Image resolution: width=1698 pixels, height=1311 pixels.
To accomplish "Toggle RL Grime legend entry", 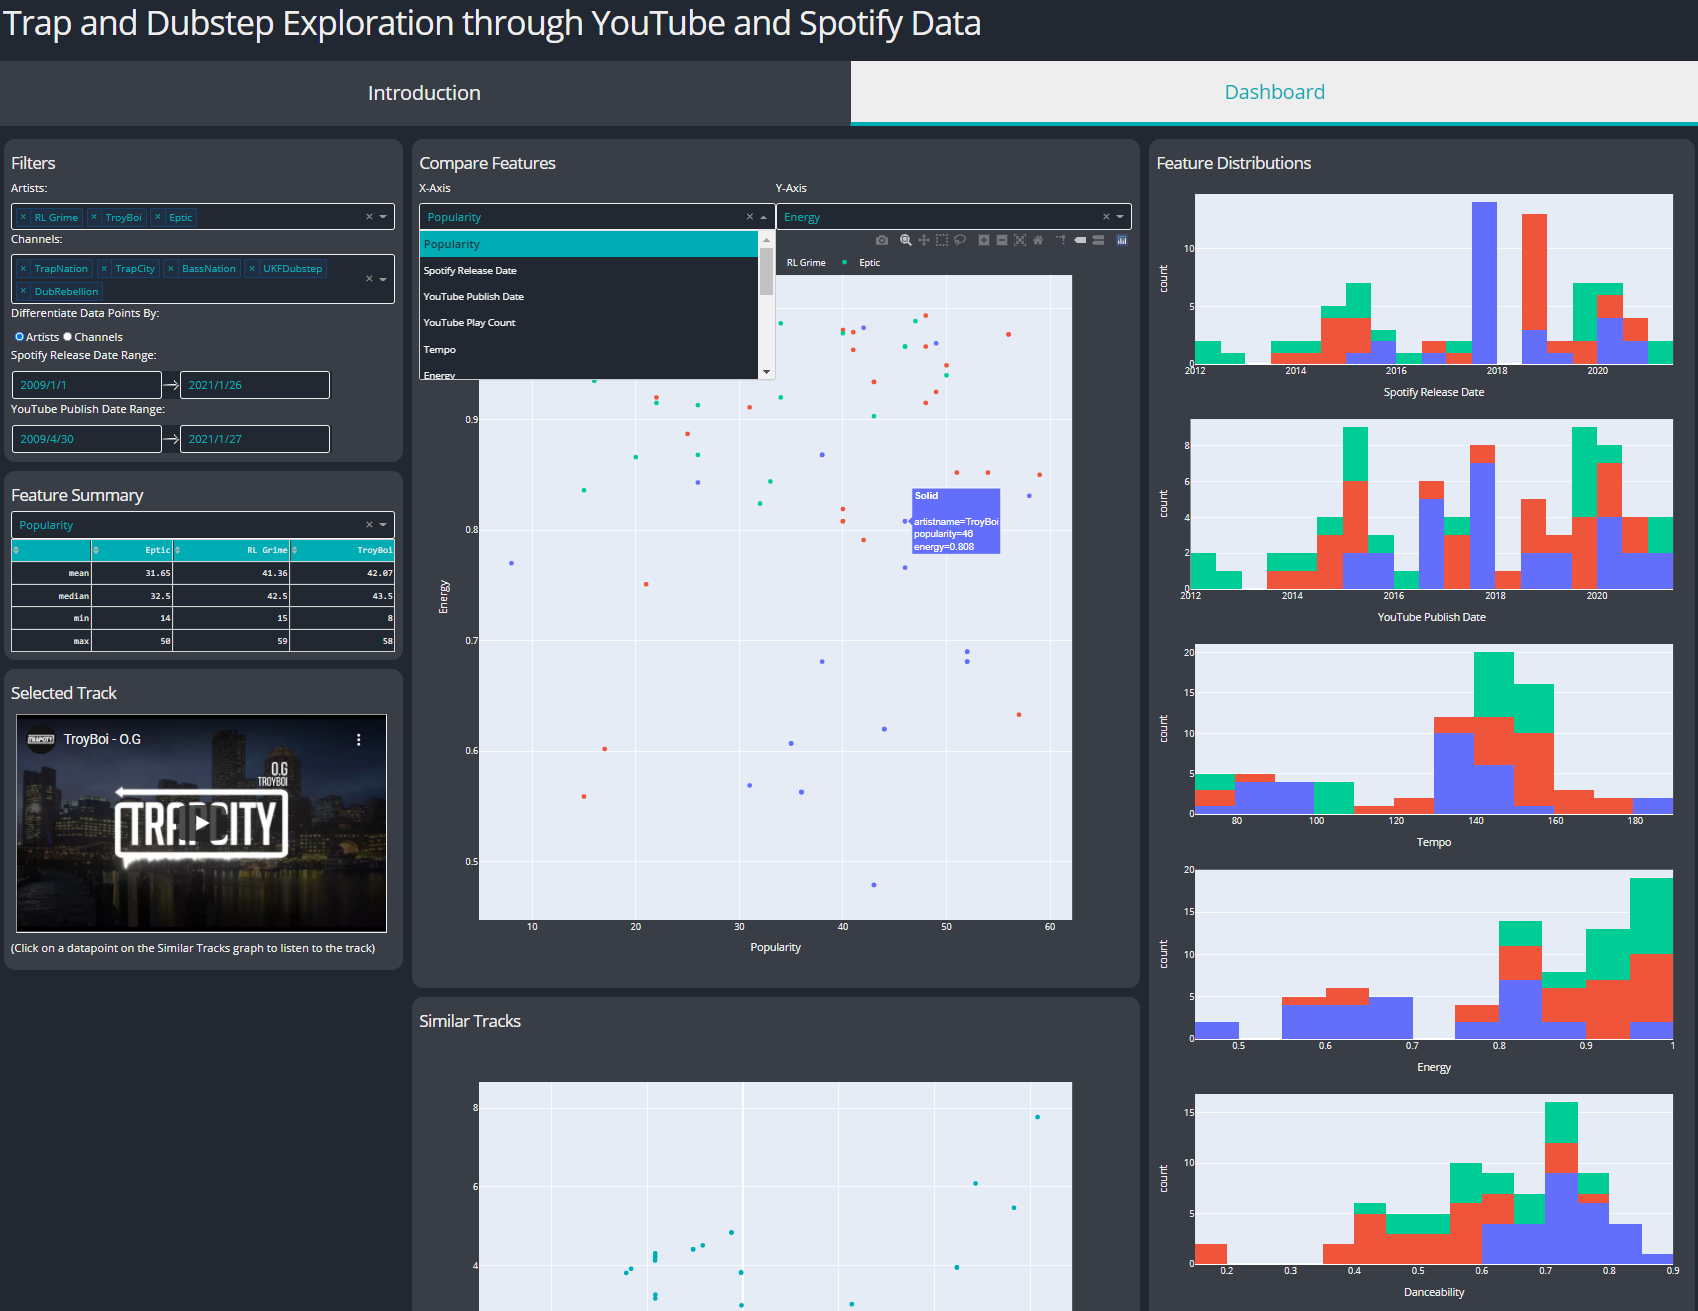I will [x=806, y=263].
